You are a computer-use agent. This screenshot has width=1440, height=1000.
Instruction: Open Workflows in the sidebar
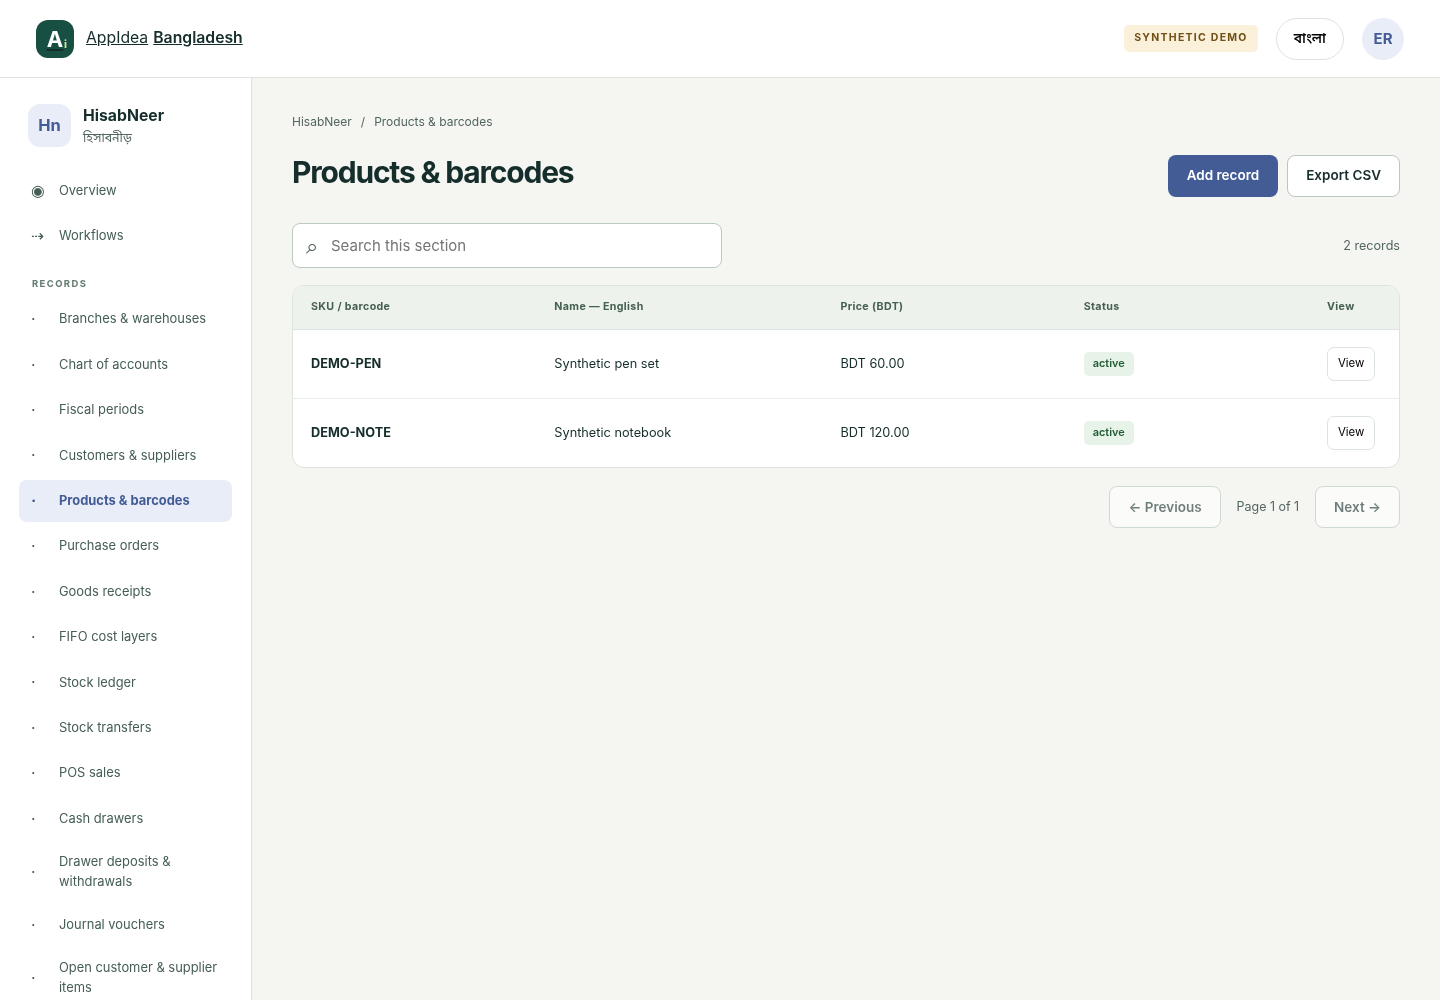pos(125,236)
